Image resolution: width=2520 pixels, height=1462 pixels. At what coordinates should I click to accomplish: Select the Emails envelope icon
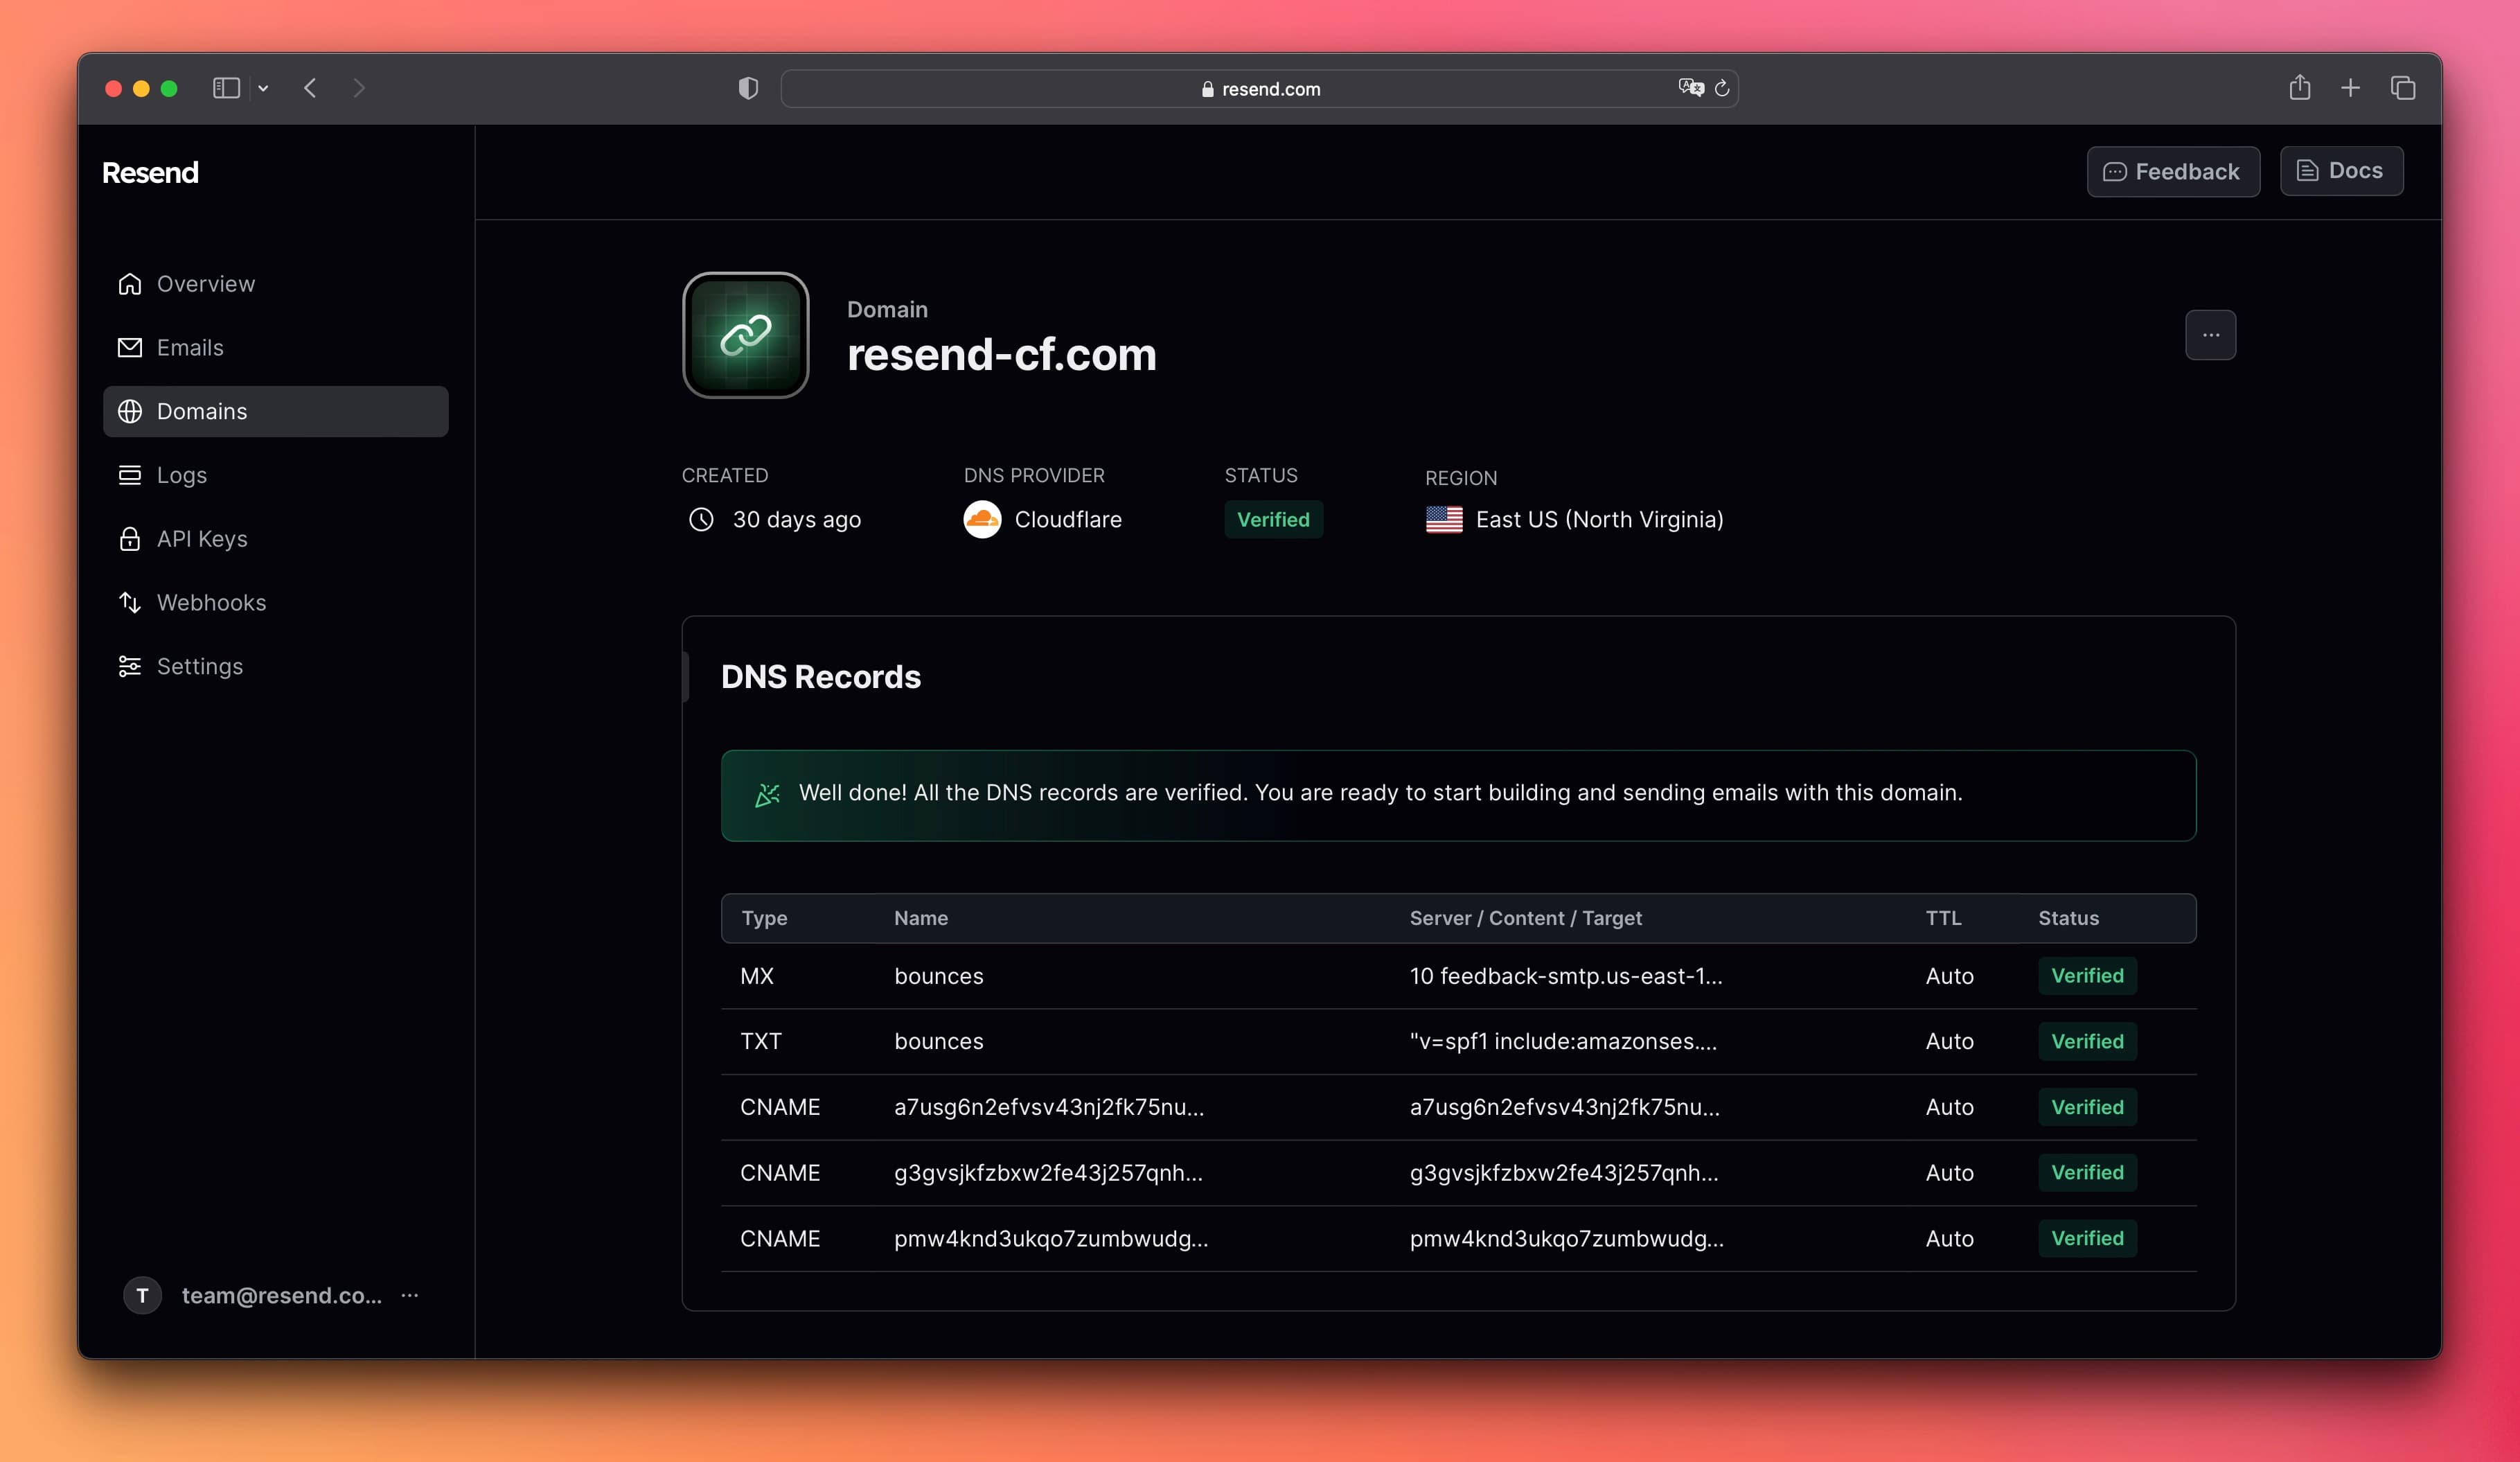pos(130,347)
